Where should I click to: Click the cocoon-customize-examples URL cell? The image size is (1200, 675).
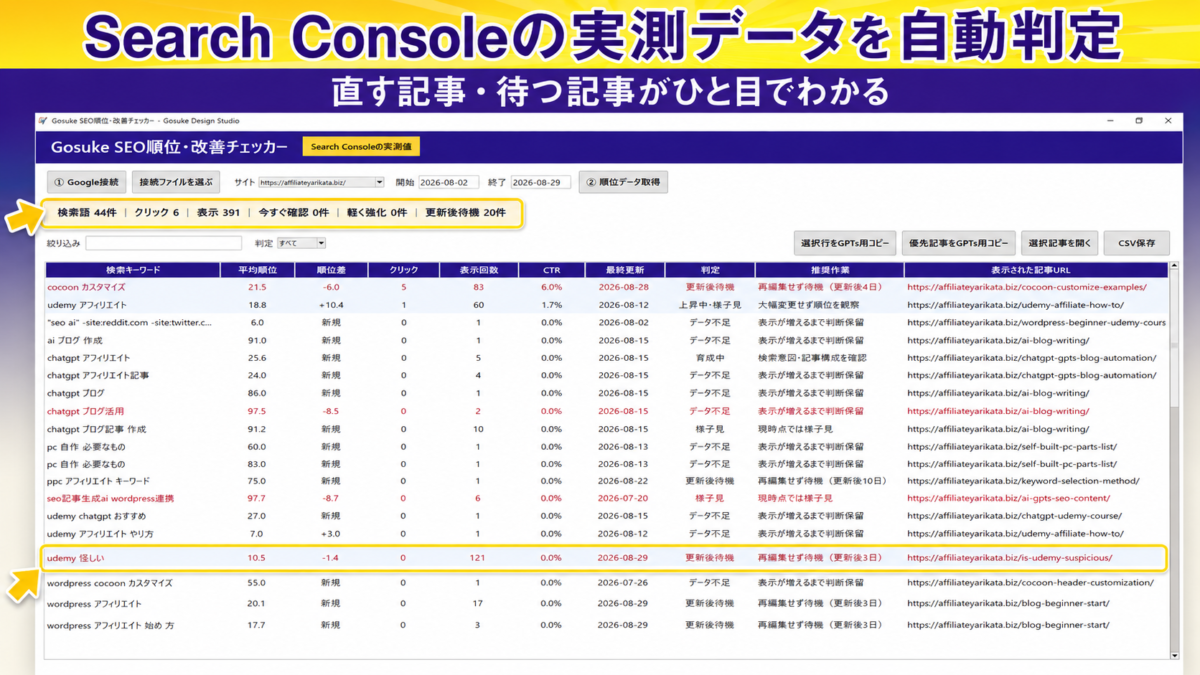[1027, 287]
